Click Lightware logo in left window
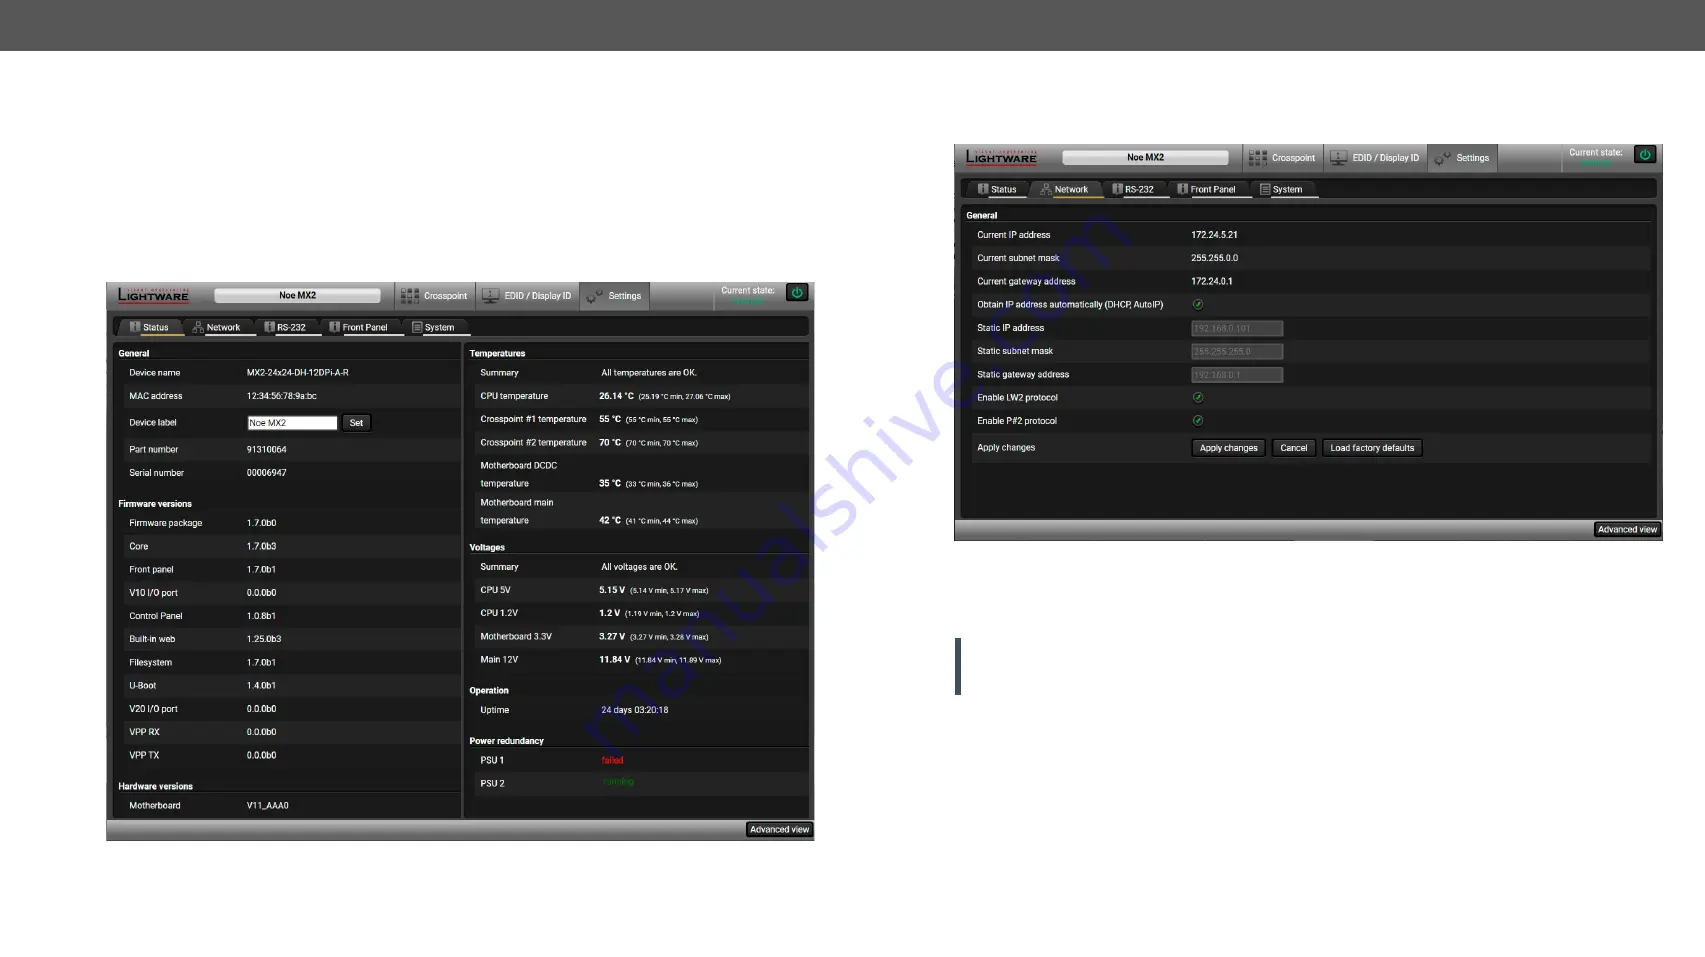1705x957 pixels. pyautogui.click(x=153, y=295)
